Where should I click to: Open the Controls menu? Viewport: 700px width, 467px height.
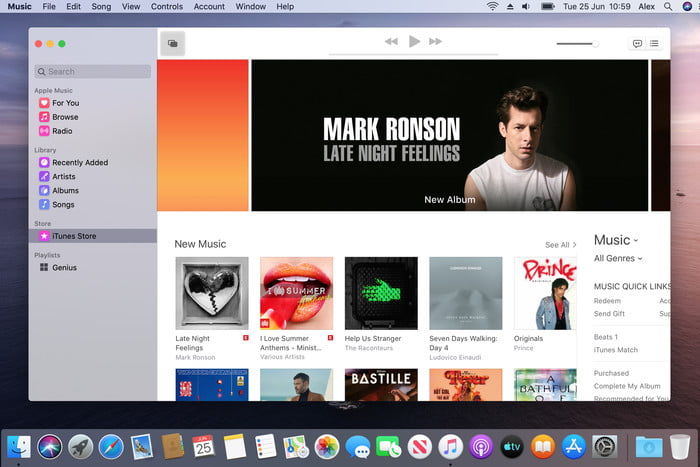click(167, 6)
